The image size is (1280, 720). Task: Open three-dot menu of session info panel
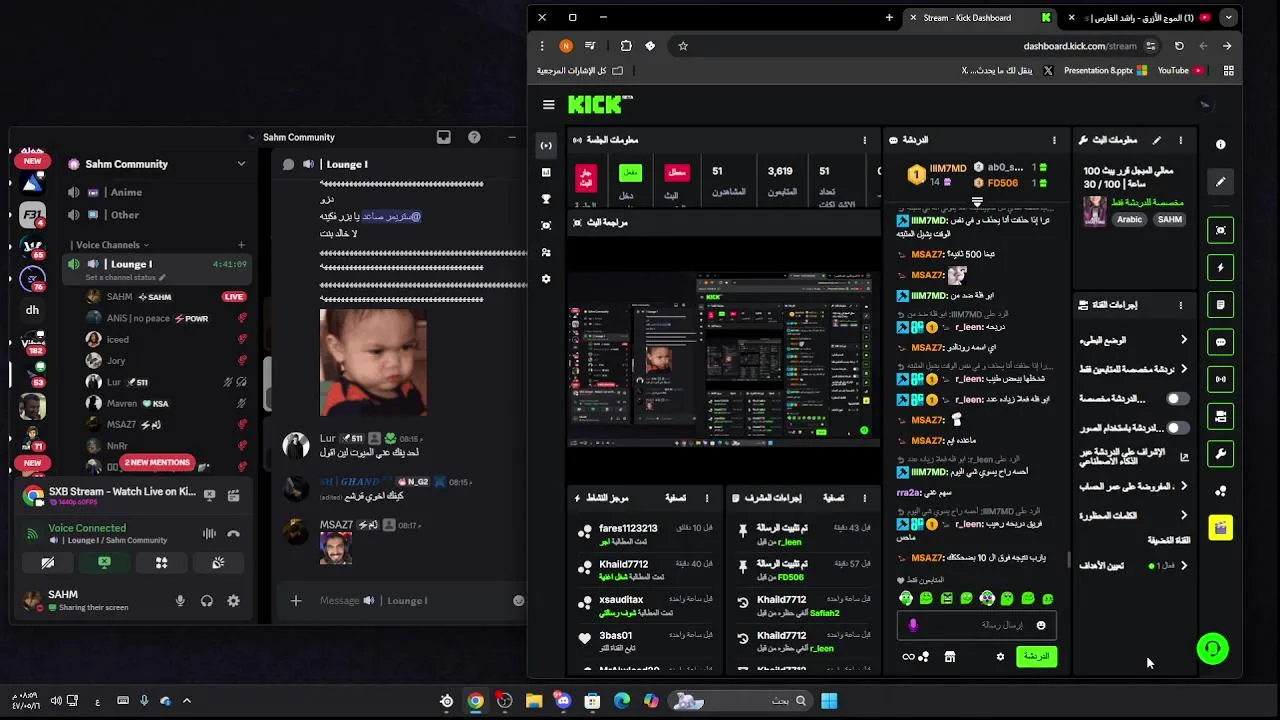865,140
